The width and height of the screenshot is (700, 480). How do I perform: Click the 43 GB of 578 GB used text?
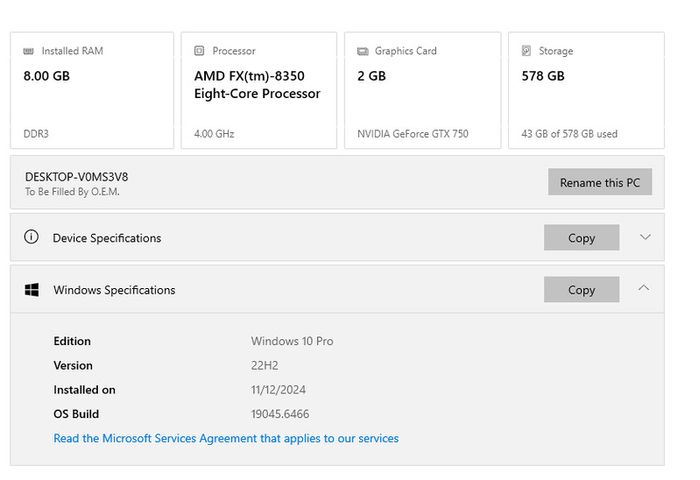click(569, 134)
